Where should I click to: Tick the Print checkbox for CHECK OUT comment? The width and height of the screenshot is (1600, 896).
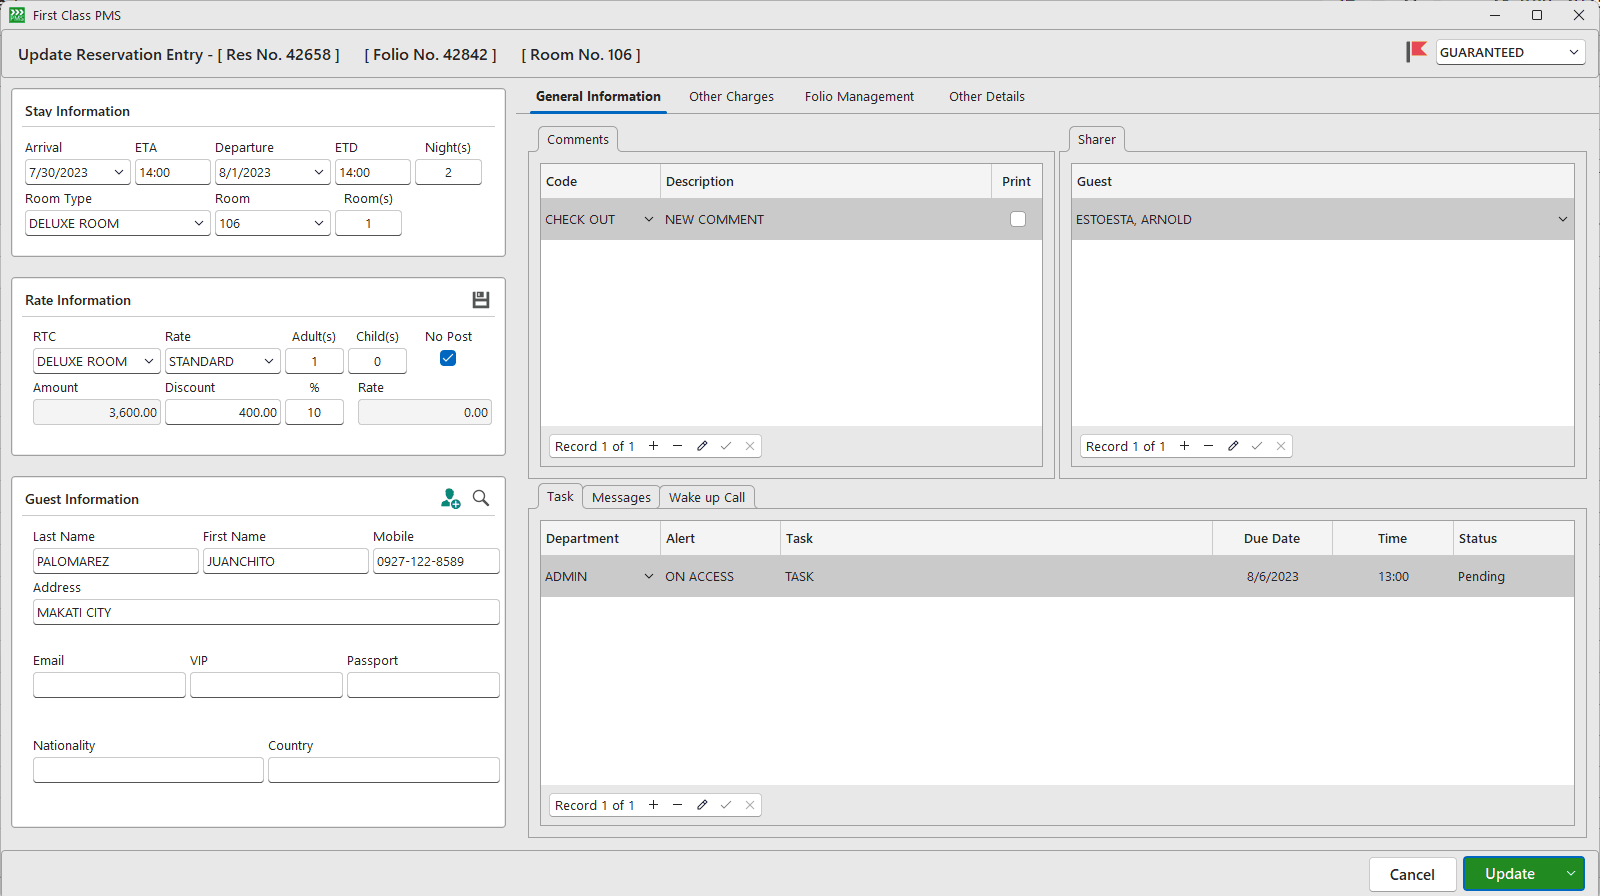click(x=1018, y=219)
